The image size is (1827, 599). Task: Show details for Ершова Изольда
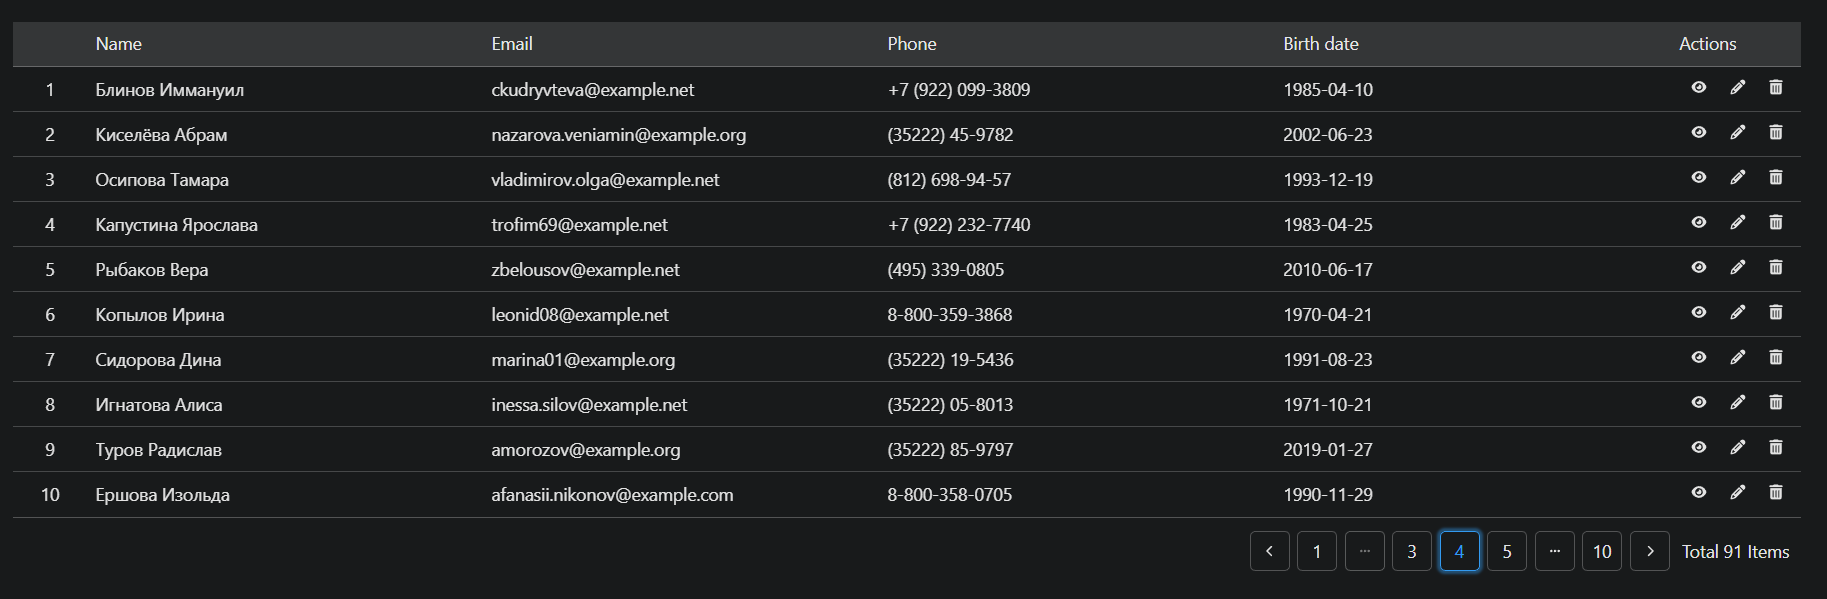pyautogui.click(x=1698, y=492)
